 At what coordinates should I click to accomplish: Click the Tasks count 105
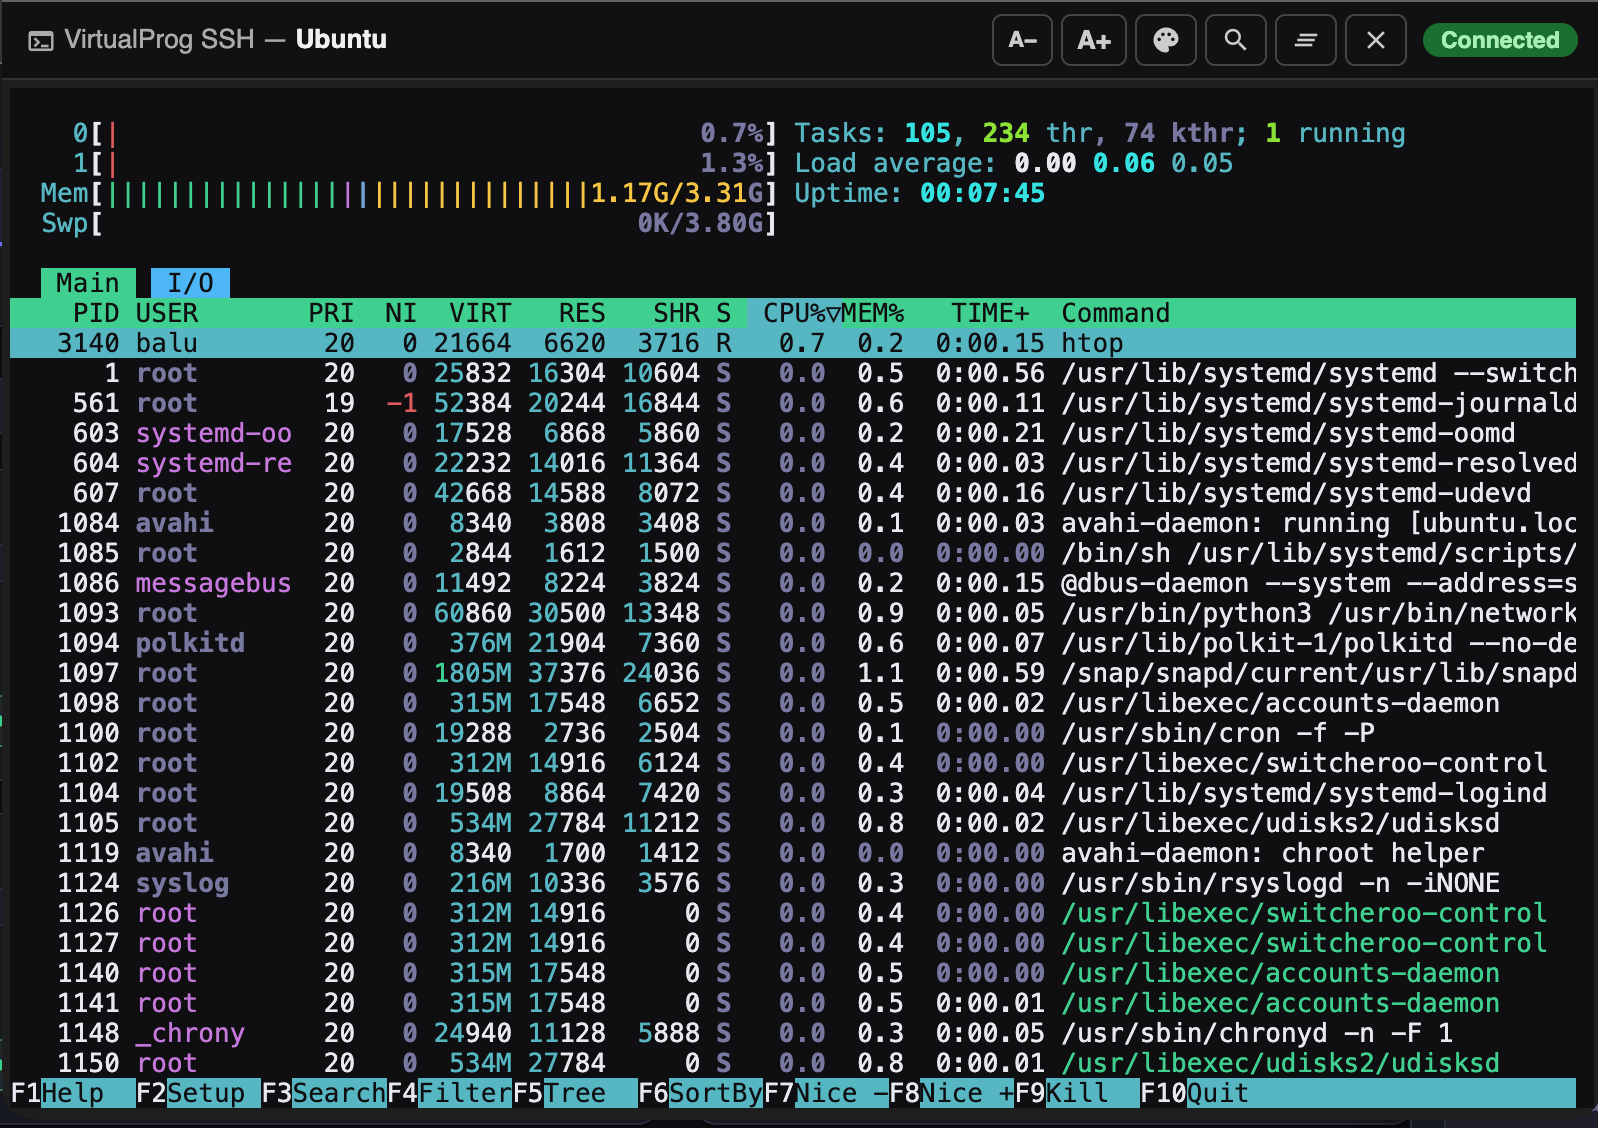(x=928, y=133)
